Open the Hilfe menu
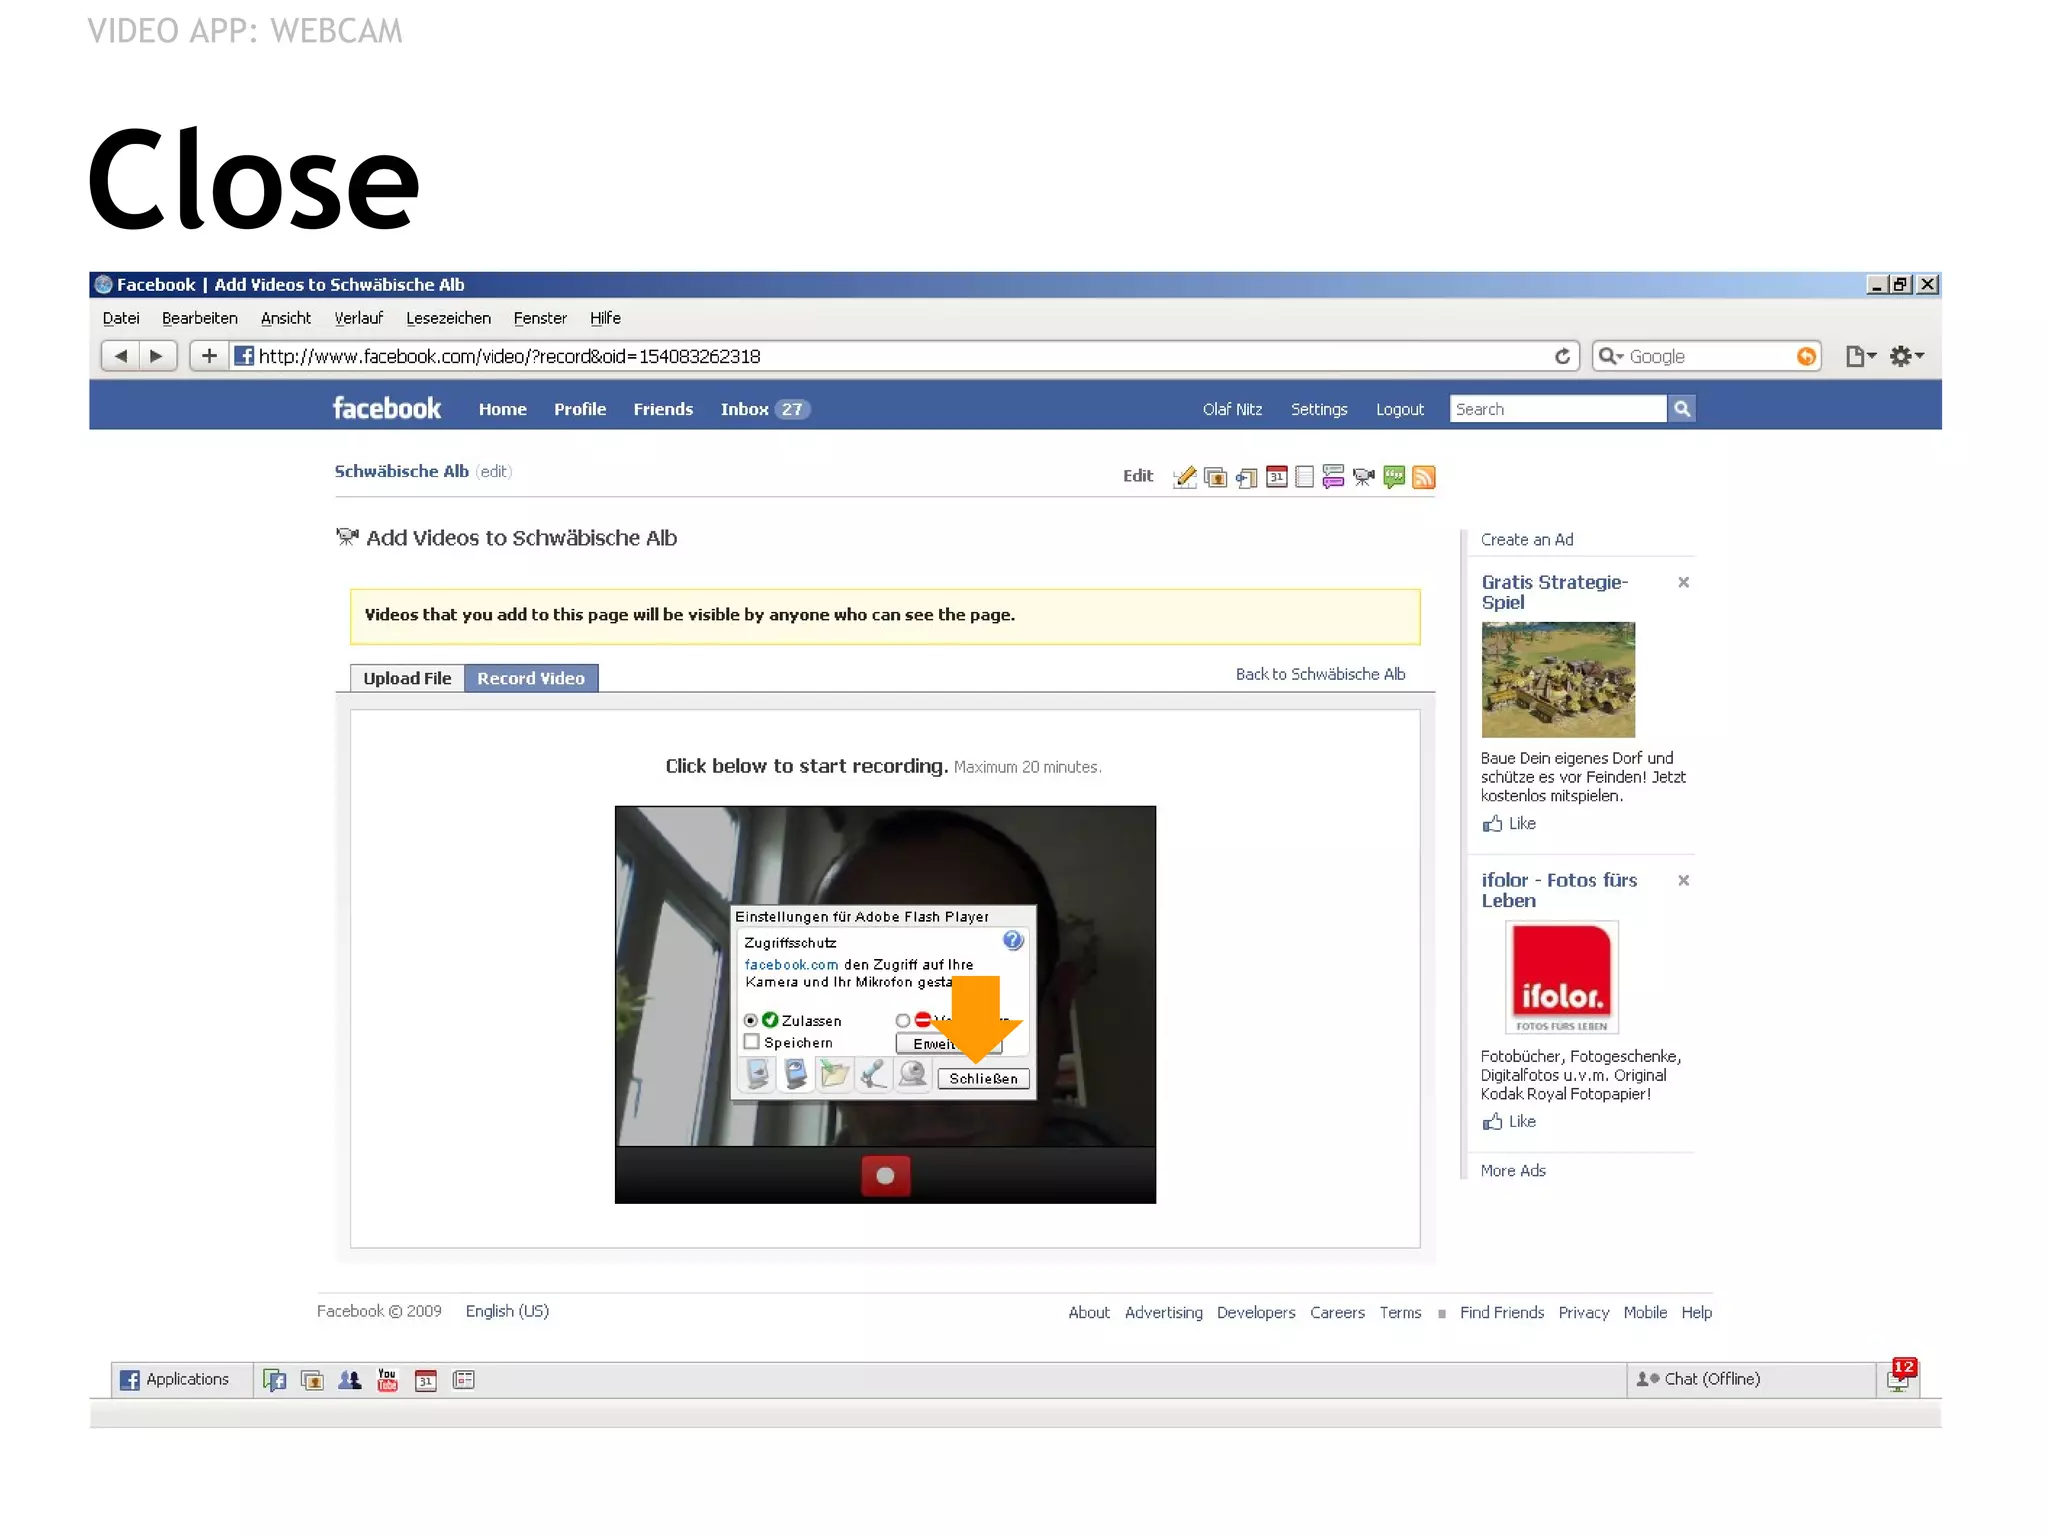This screenshot has width=2048, height=1536. coord(605,318)
